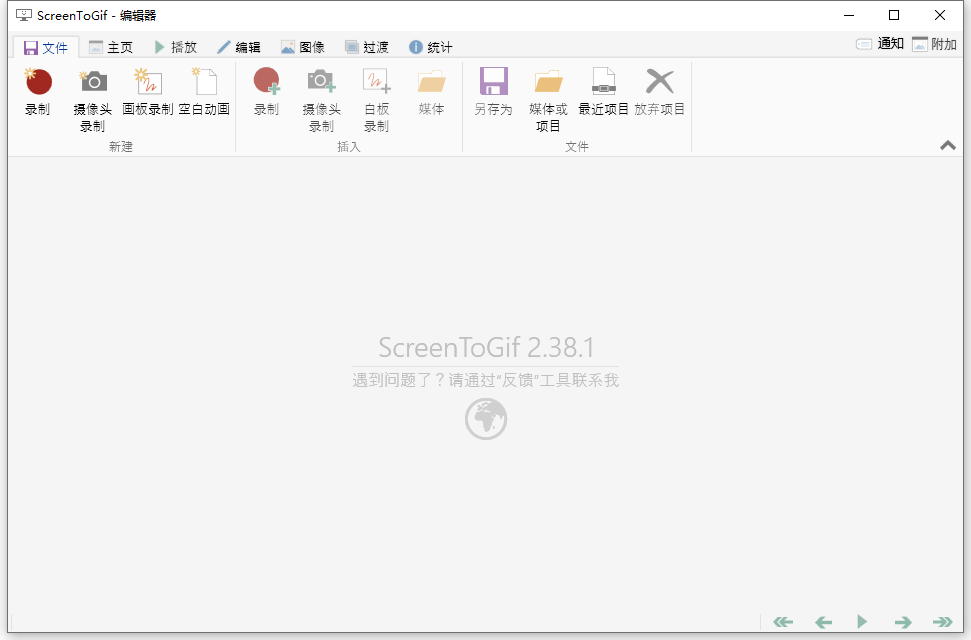Create a blank animation (空白动画)

[x=204, y=92]
